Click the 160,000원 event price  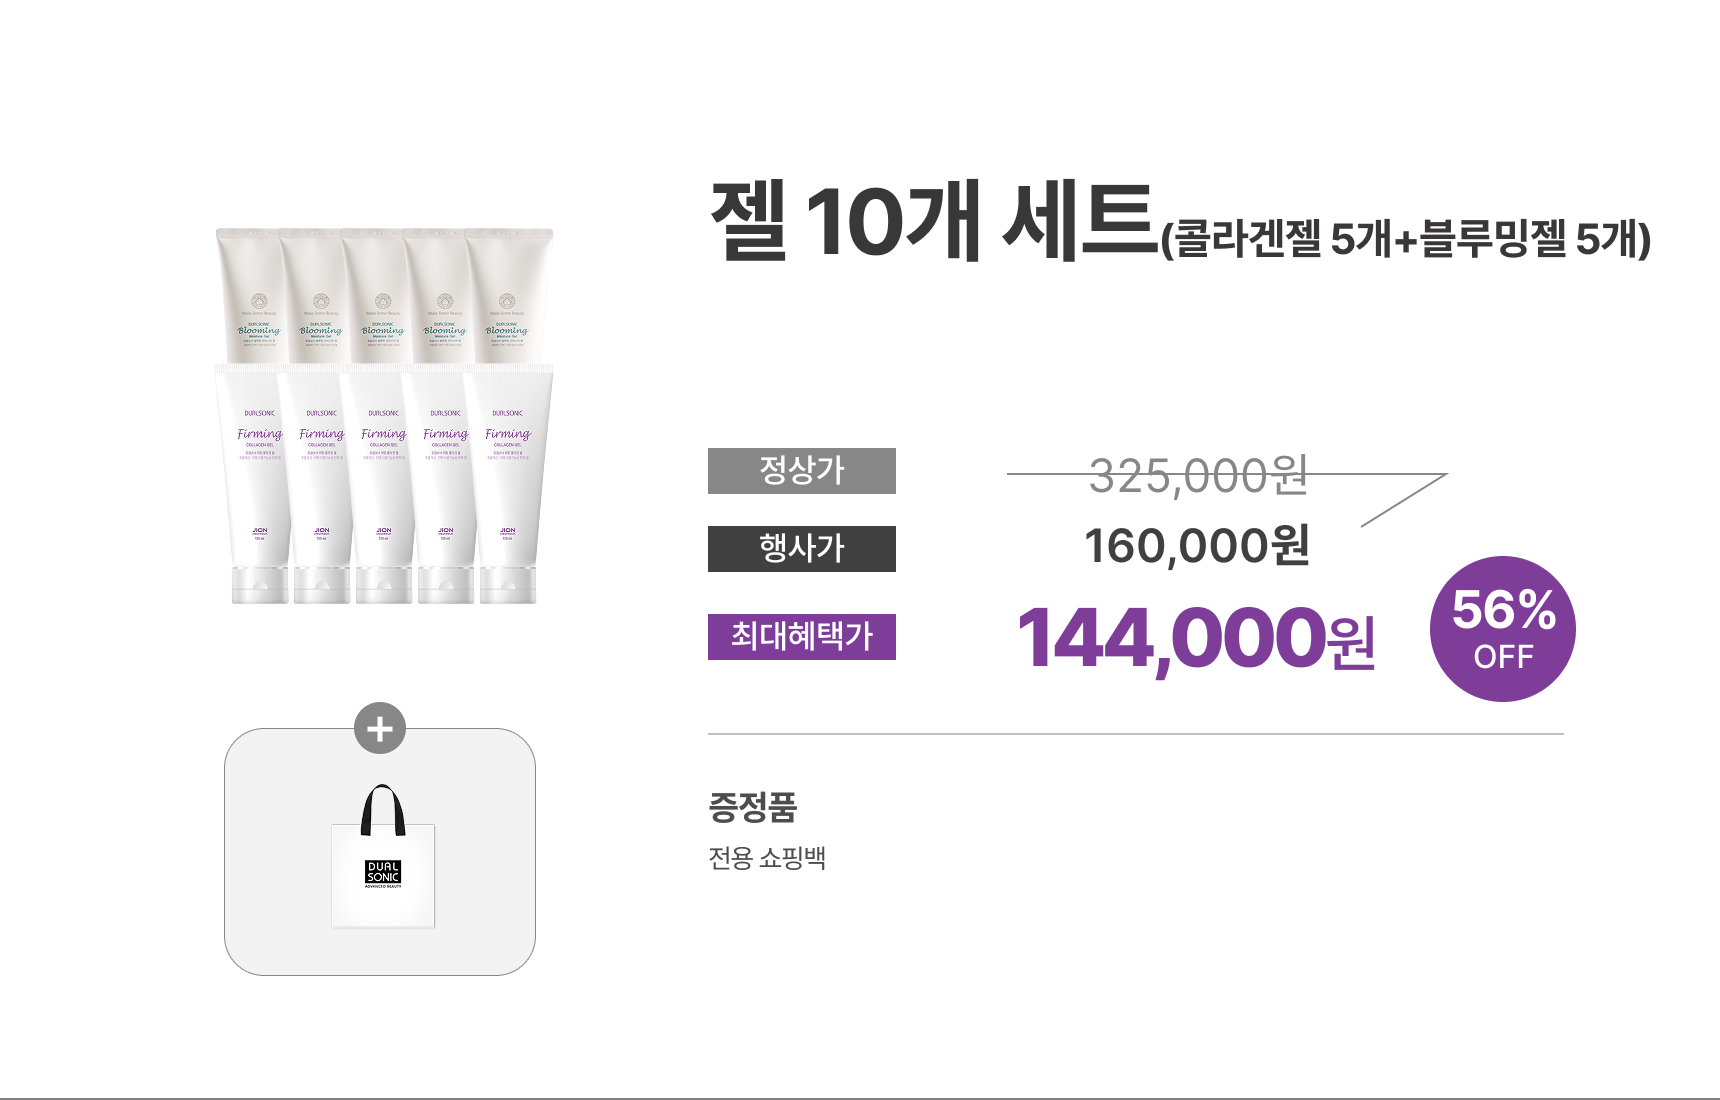click(1196, 546)
